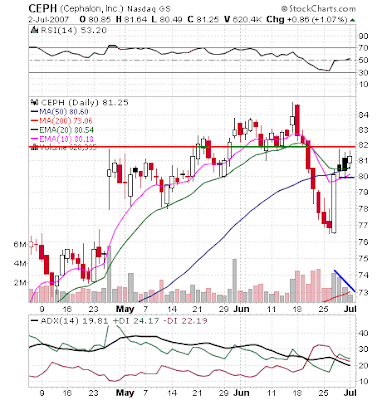Click the 80 price axis label
The width and height of the screenshot is (382, 400).
click(x=364, y=176)
